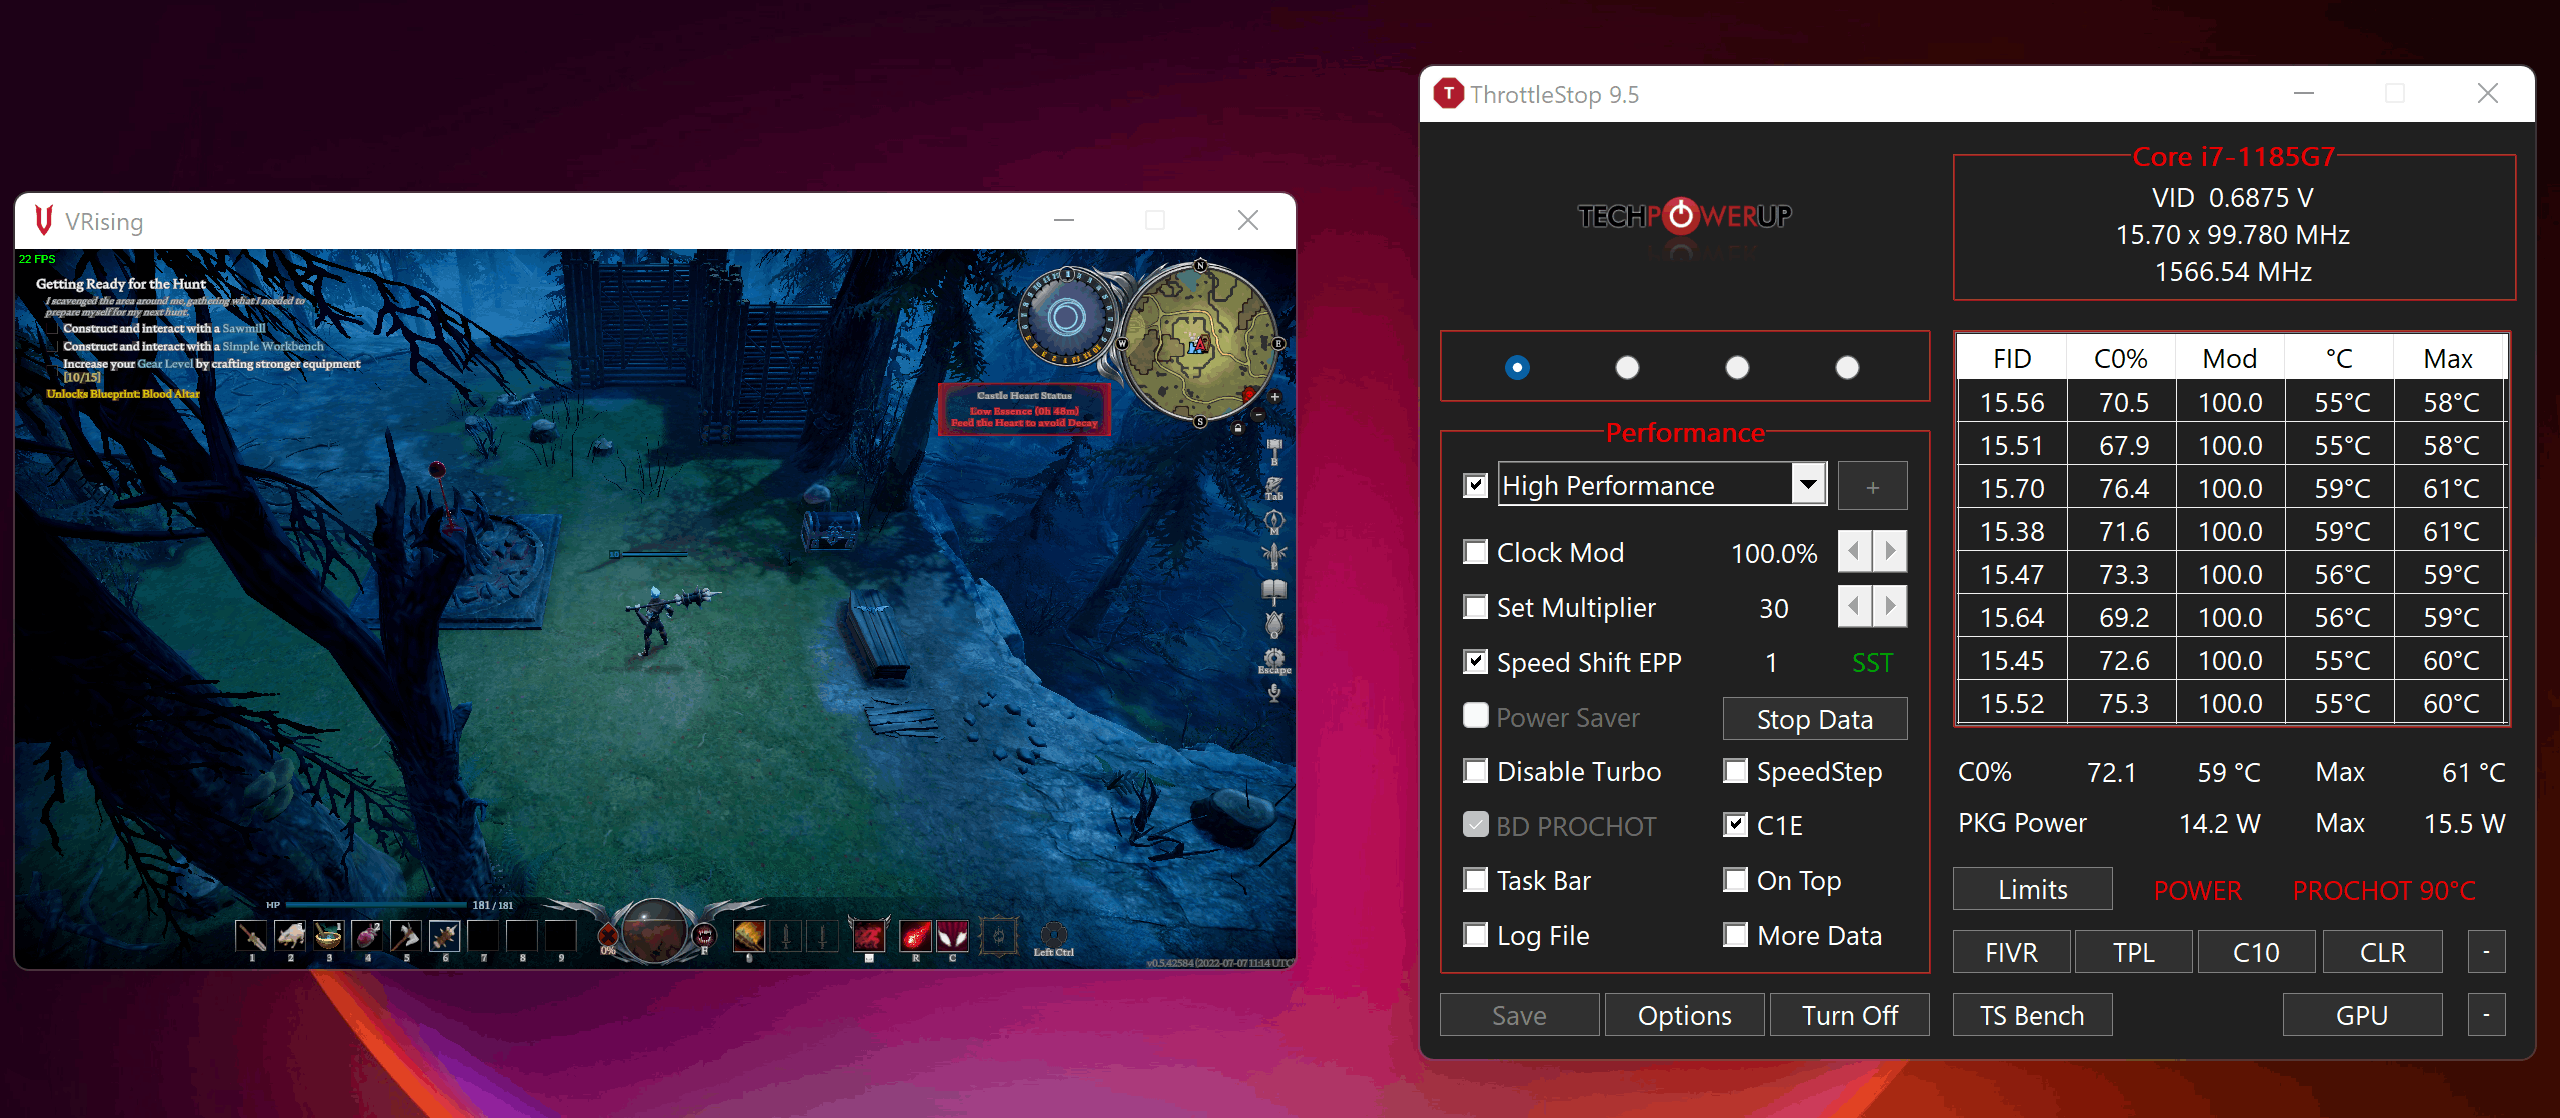This screenshot has height=1118, width=2560.
Task: Enable the Disable Turbo checkbox
Action: click(1476, 771)
